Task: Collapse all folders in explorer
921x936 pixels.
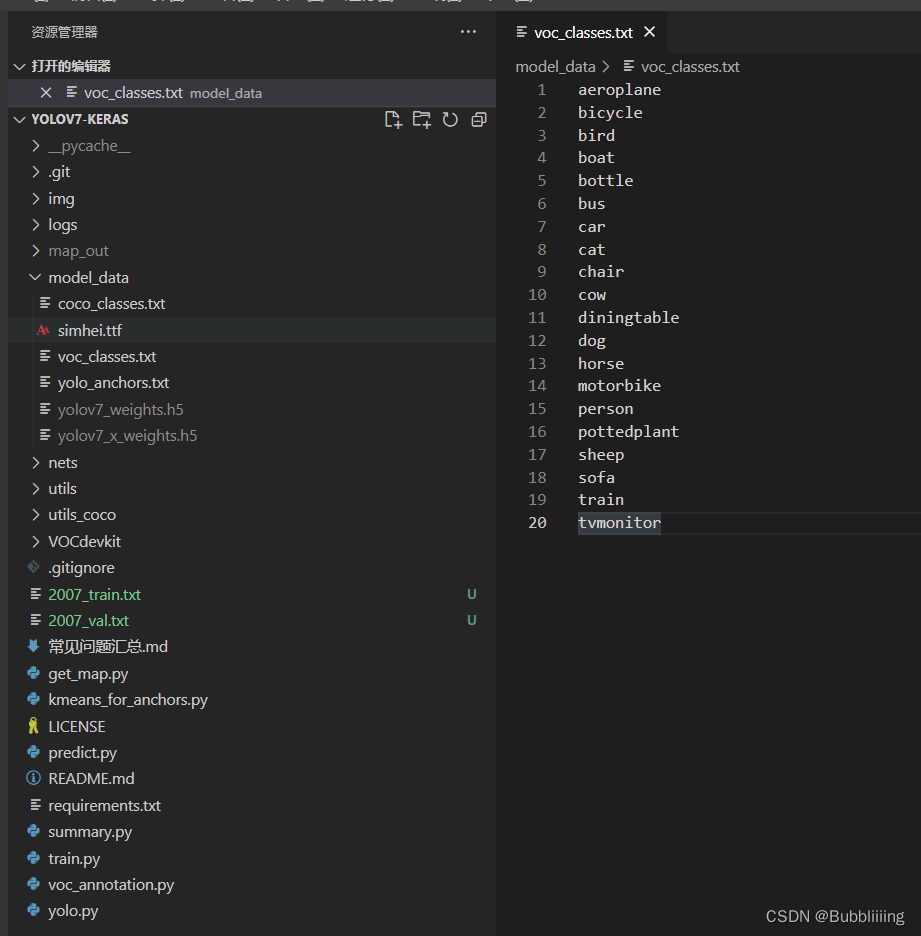Action: click(x=479, y=119)
